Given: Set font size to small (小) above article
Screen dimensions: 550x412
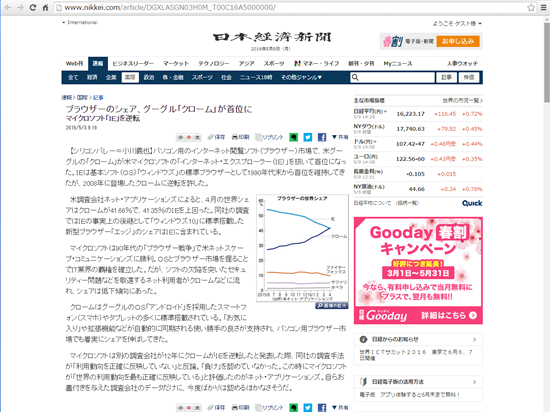Looking at the screenshot, I should click(181, 137).
